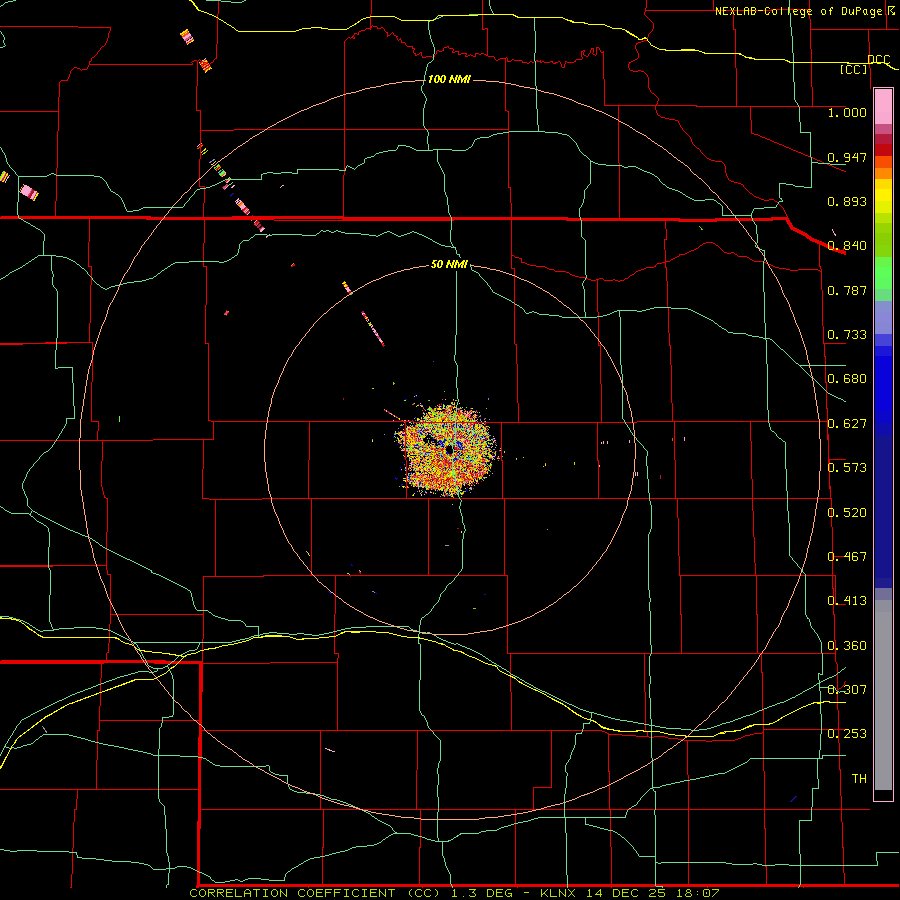Click the [CC] units label
This screenshot has width=900, height=900.
[x=854, y=69]
